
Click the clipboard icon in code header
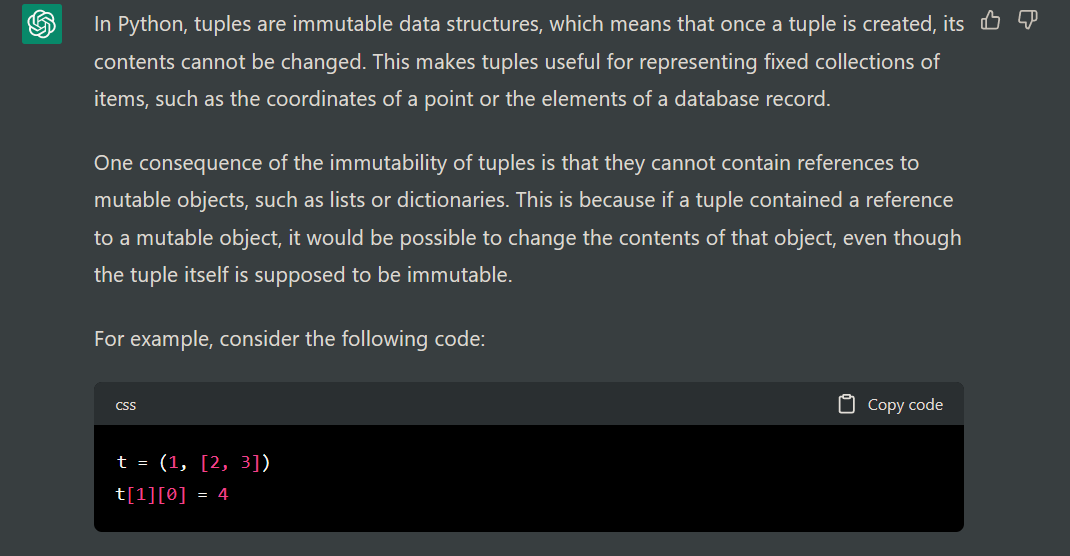point(847,404)
